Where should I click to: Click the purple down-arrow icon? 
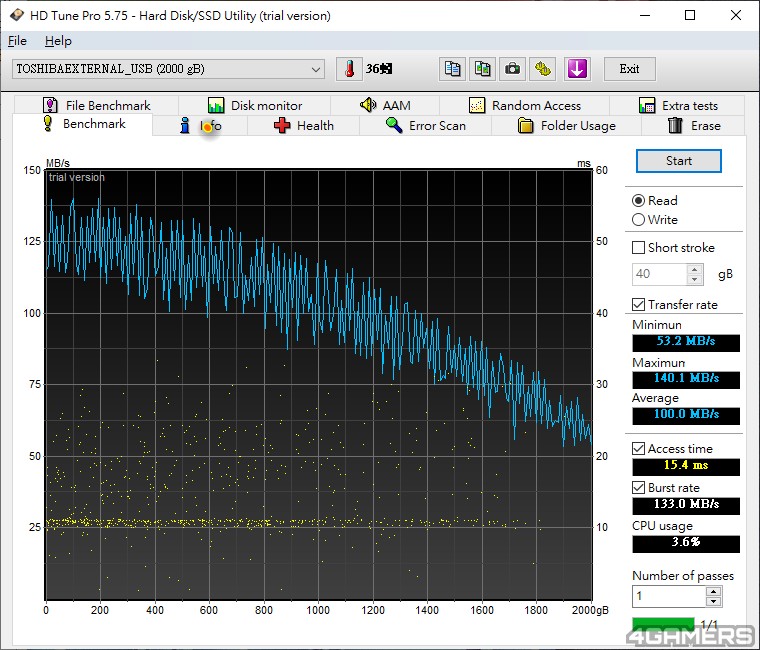[x=577, y=69]
